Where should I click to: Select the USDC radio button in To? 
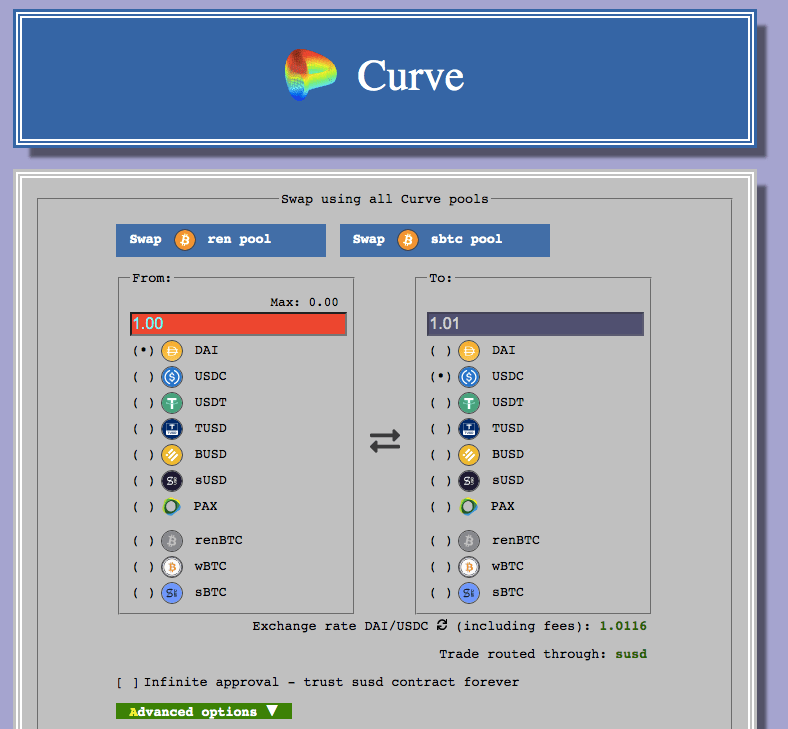441,377
